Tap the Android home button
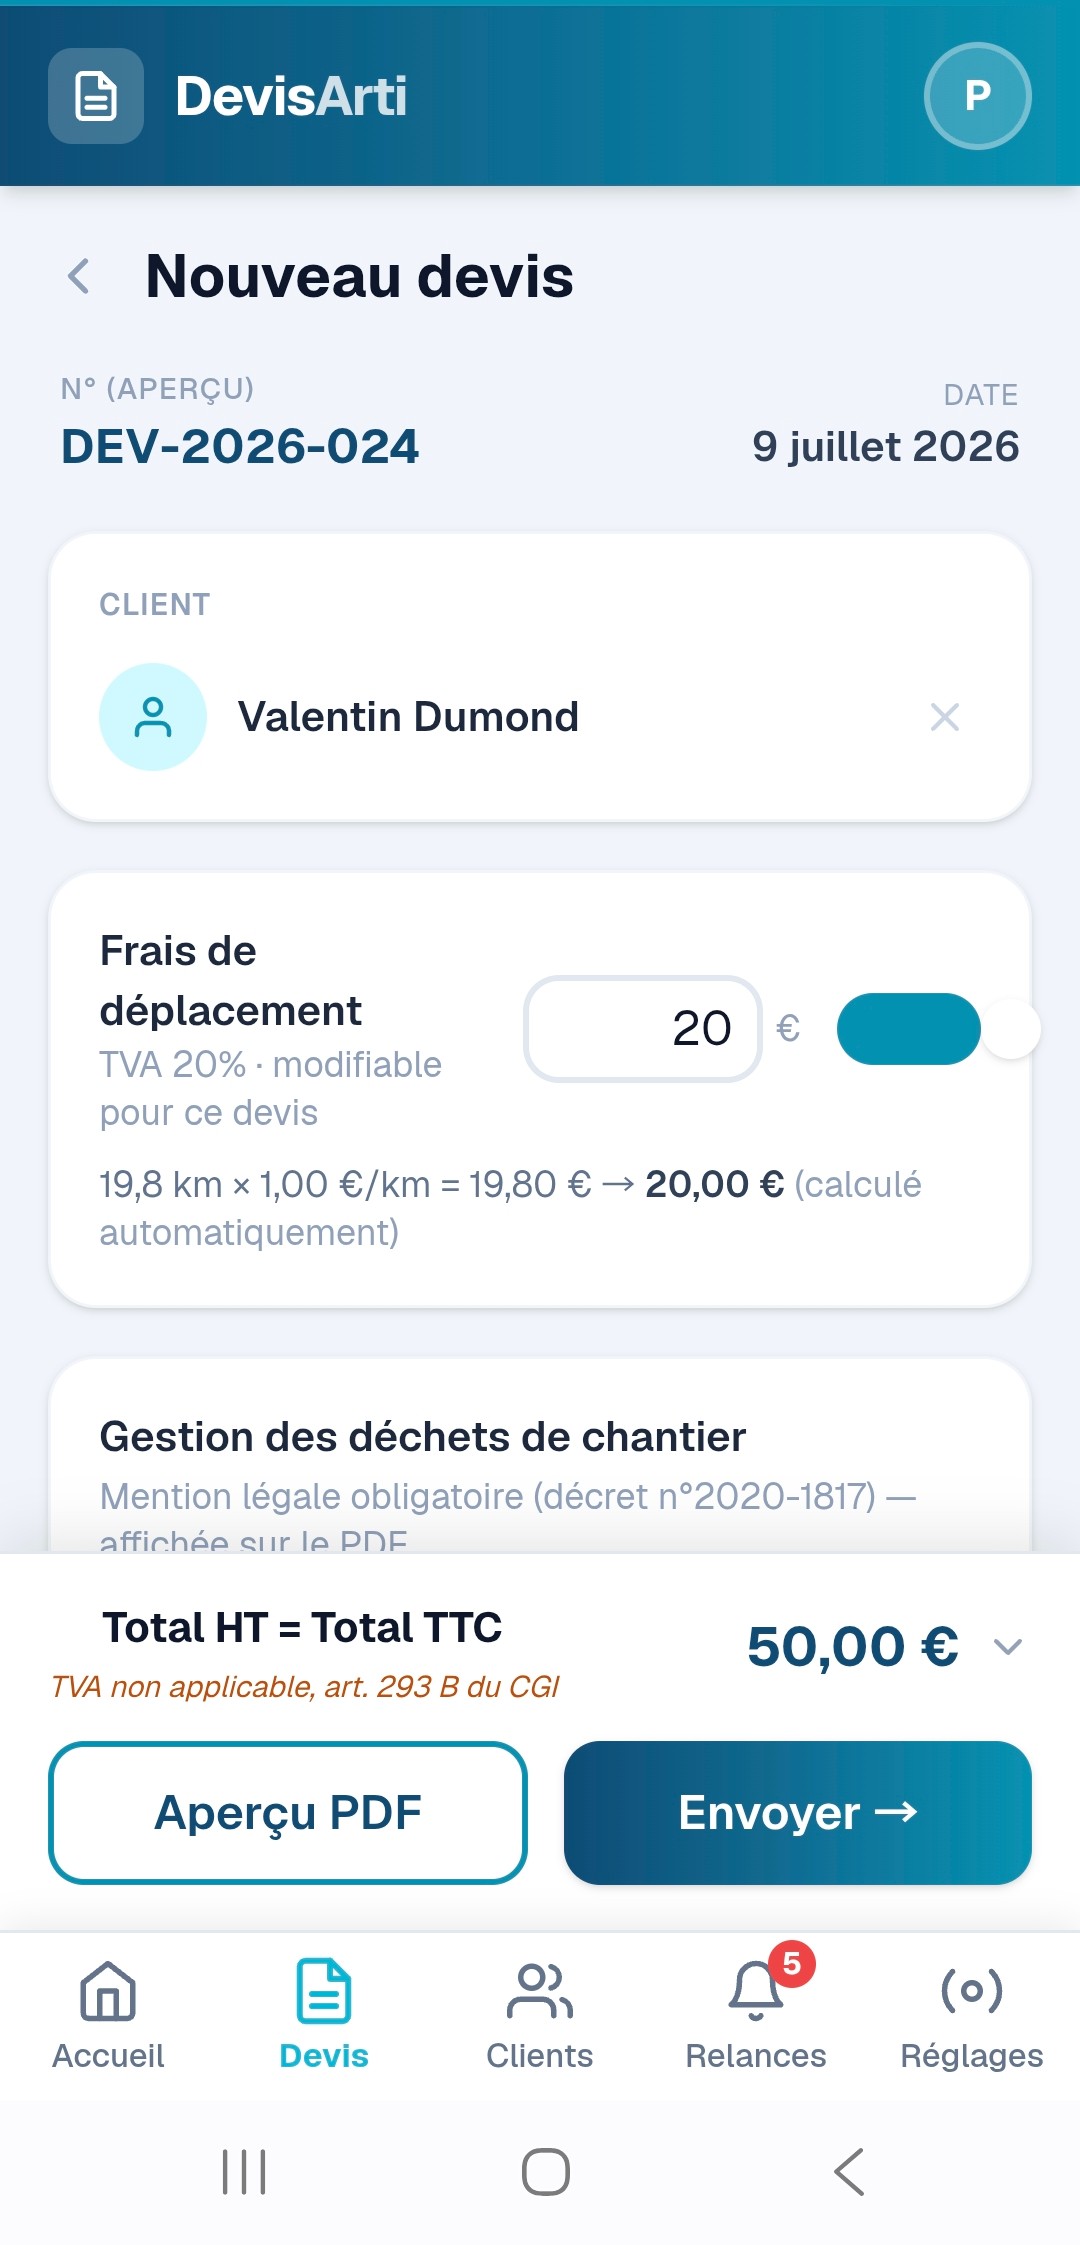Viewport: 1080px width, 2245px height. coord(546,2172)
